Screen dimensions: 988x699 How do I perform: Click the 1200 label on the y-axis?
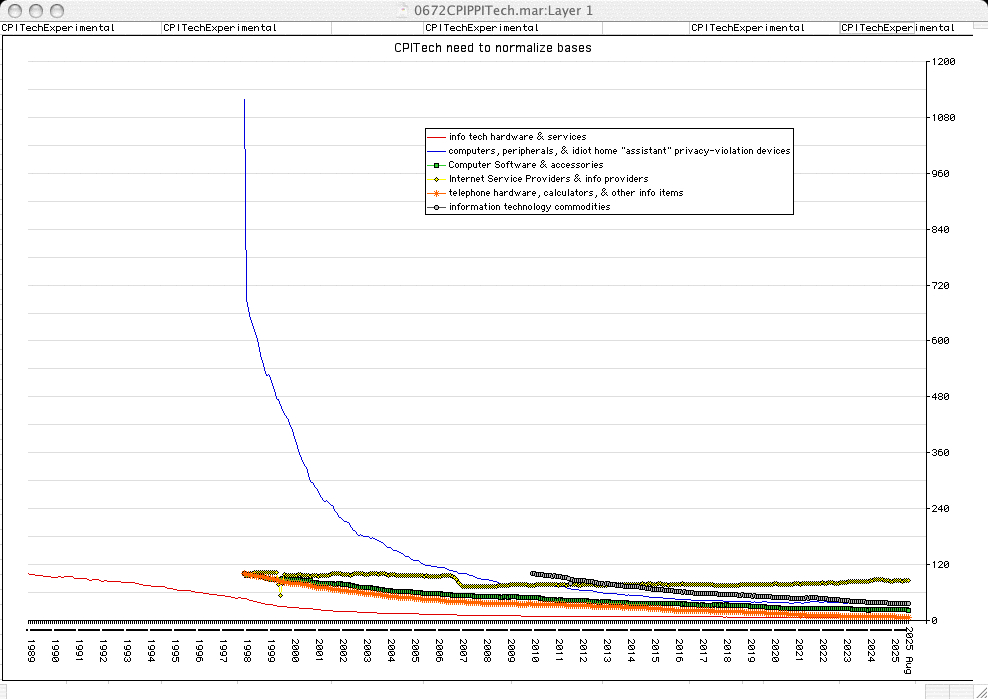[944, 62]
